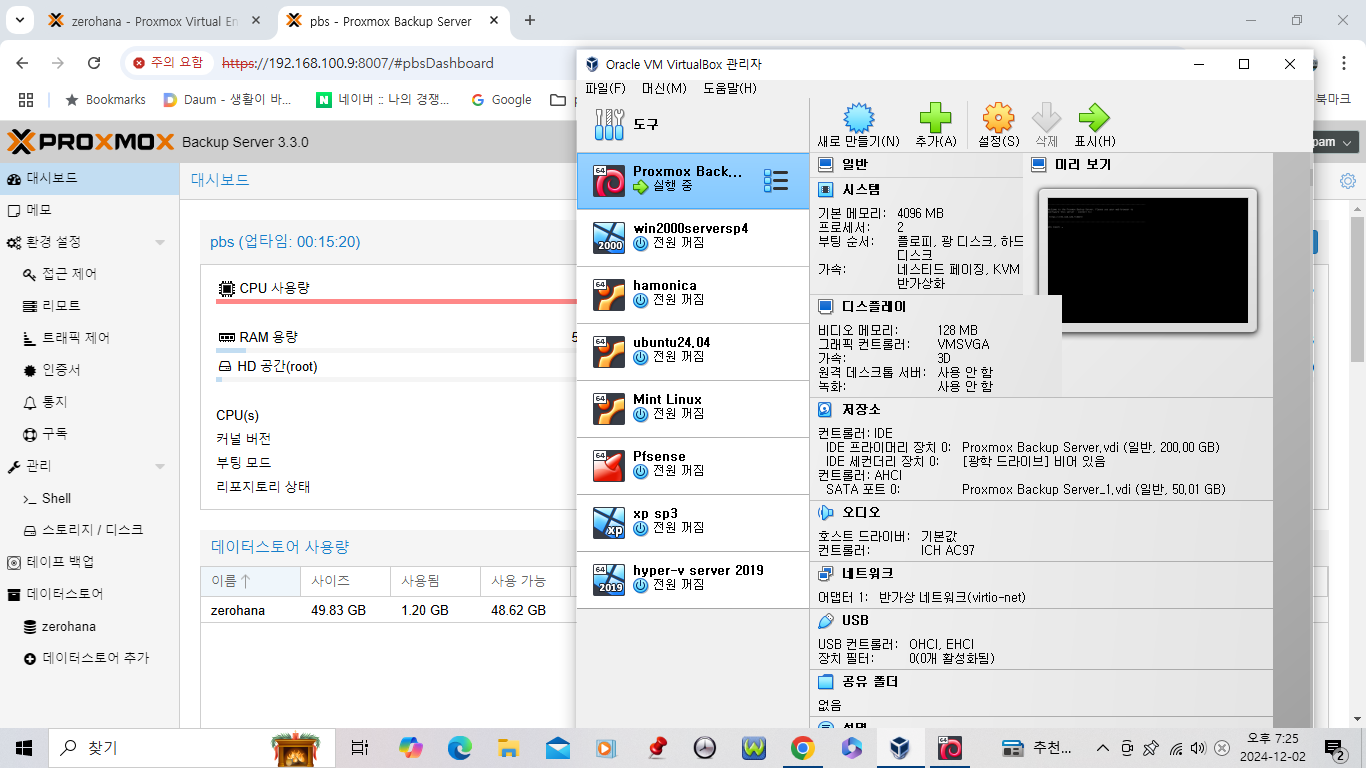
Task: Click the browser address bar URL
Action: [x=358, y=63]
